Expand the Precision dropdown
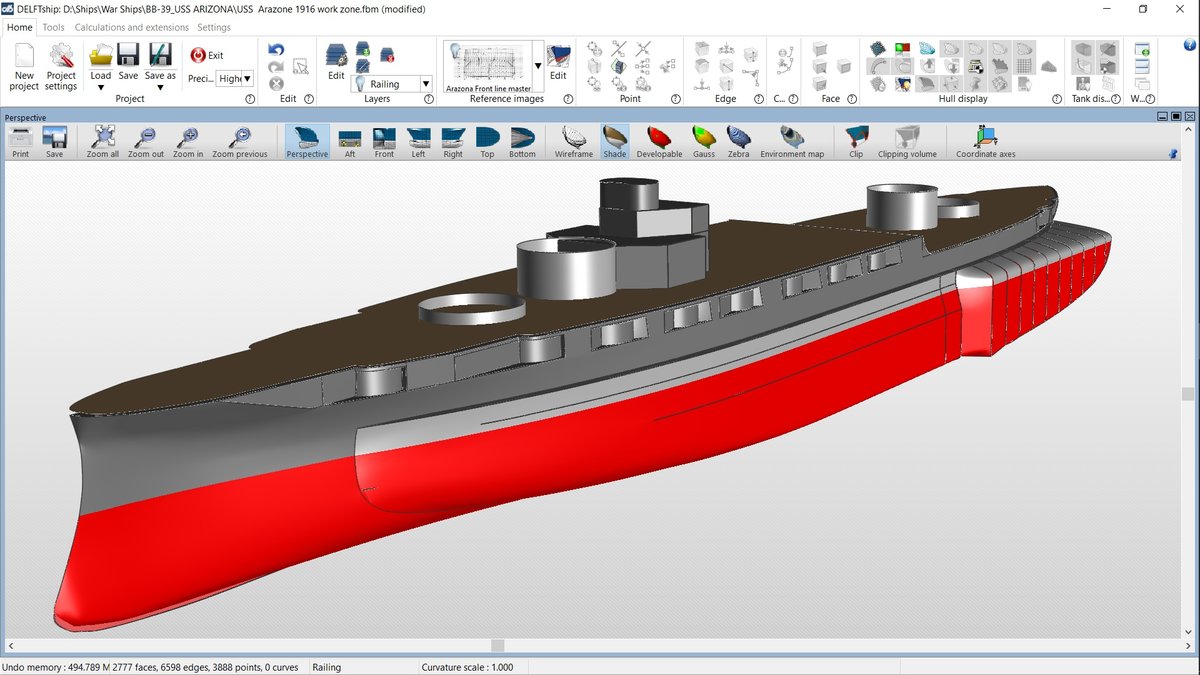This screenshot has width=1200, height=675. coord(247,78)
